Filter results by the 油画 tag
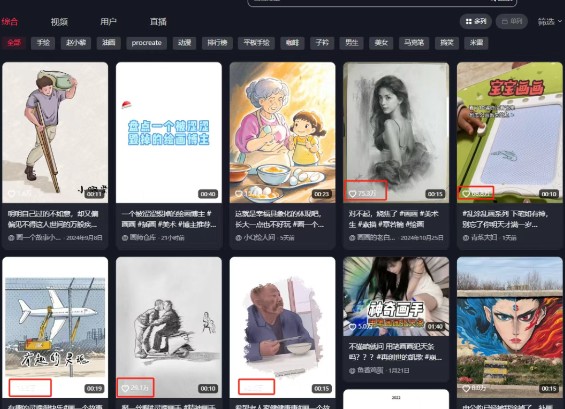The image size is (565, 409). 108,43
